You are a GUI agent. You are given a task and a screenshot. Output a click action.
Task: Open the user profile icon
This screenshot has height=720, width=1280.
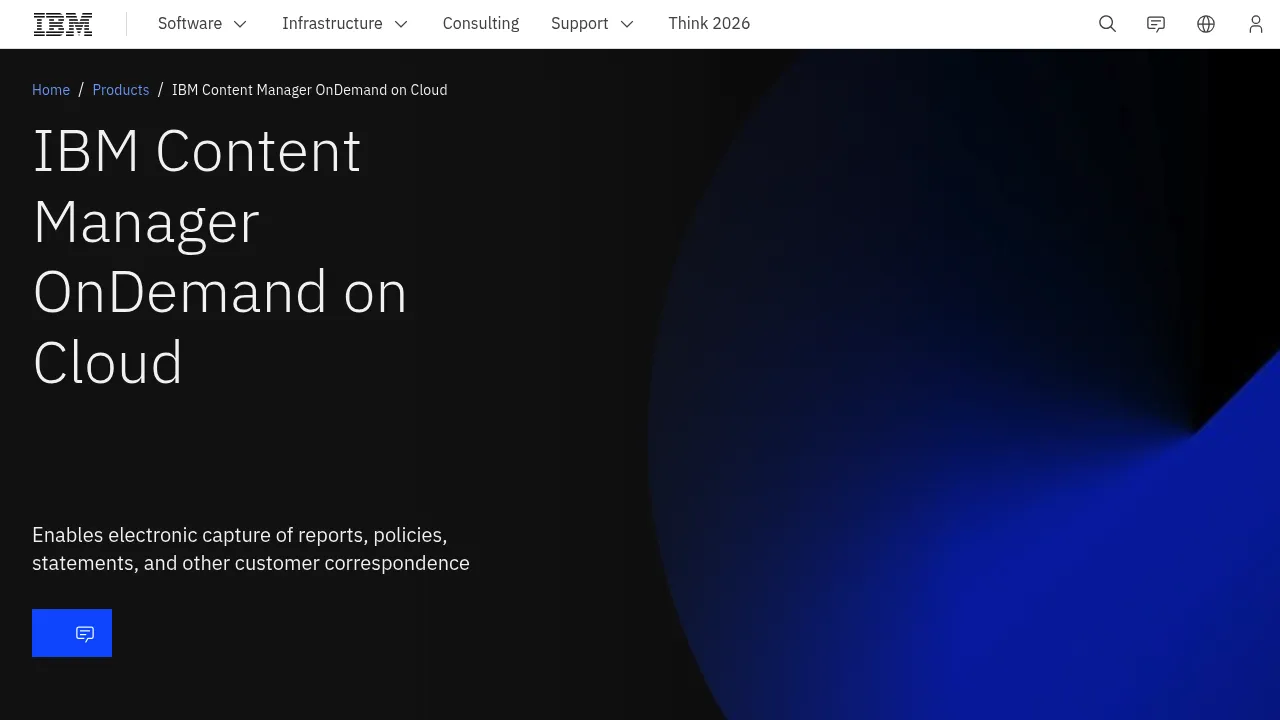[1256, 24]
